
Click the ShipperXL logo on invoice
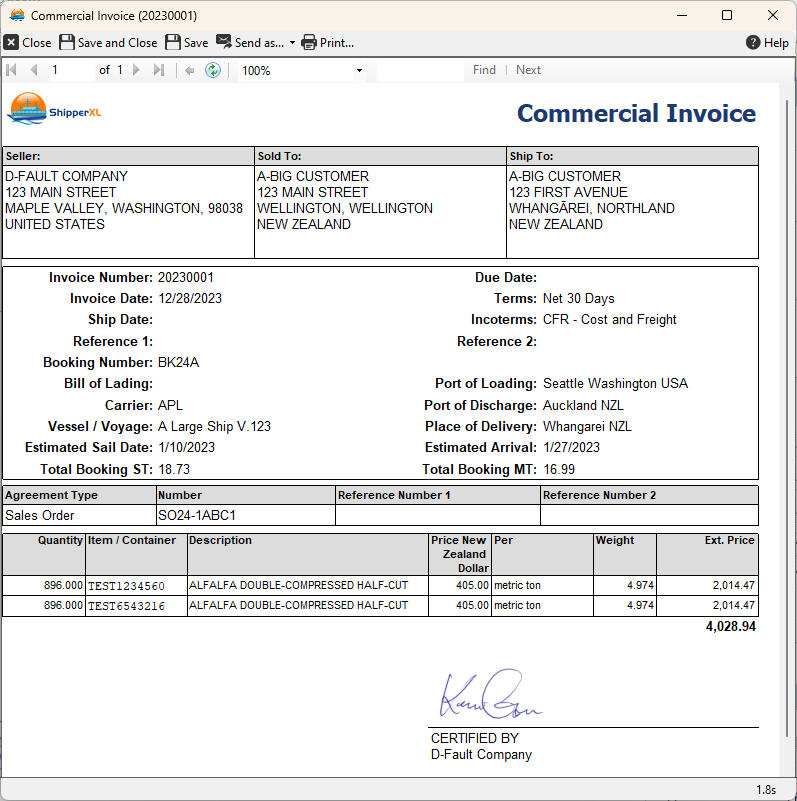pyautogui.click(x=54, y=108)
